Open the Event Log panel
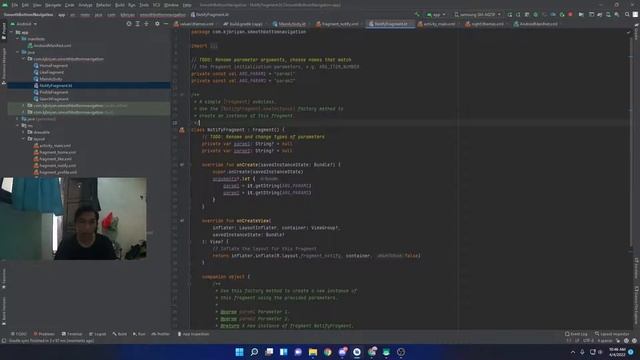Image resolution: width=640 pixels, height=360 pixels. pyautogui.click(x=576, y=334)
